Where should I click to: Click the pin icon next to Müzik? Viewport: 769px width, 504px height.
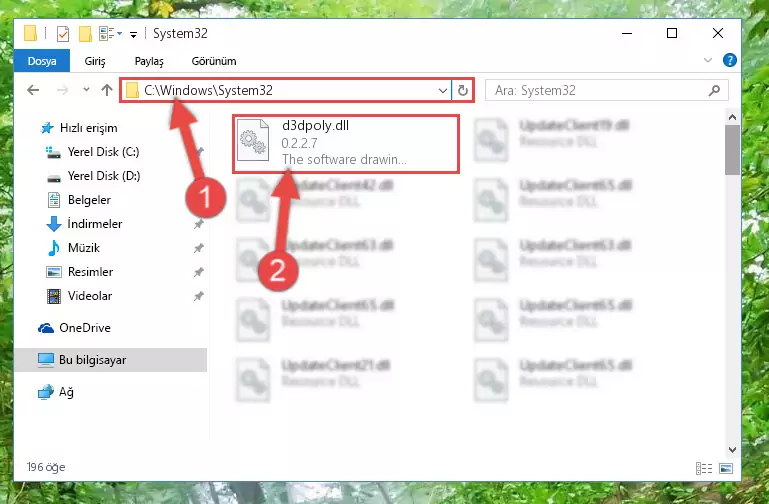point(198,248)
